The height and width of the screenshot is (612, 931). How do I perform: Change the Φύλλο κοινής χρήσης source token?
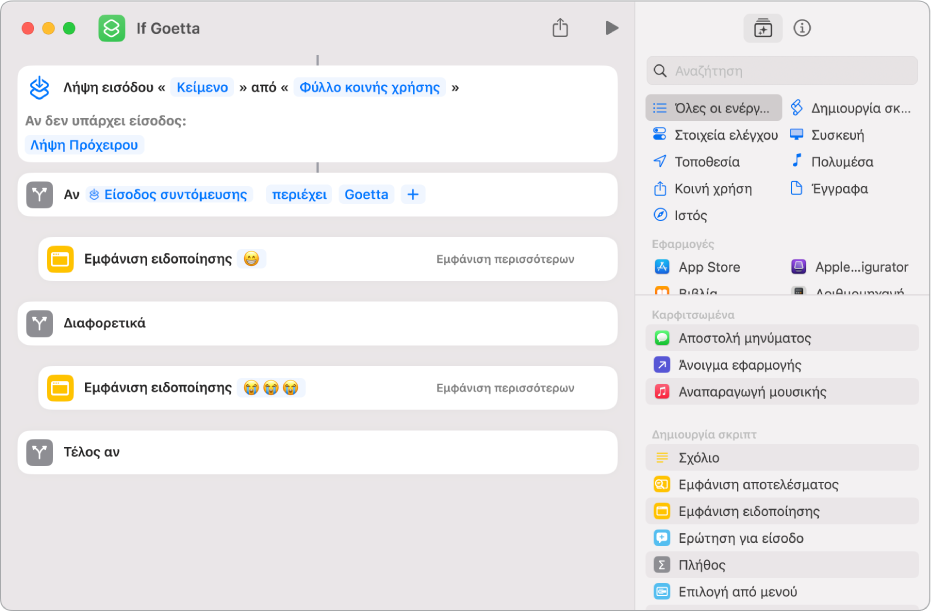pos(369,87)
